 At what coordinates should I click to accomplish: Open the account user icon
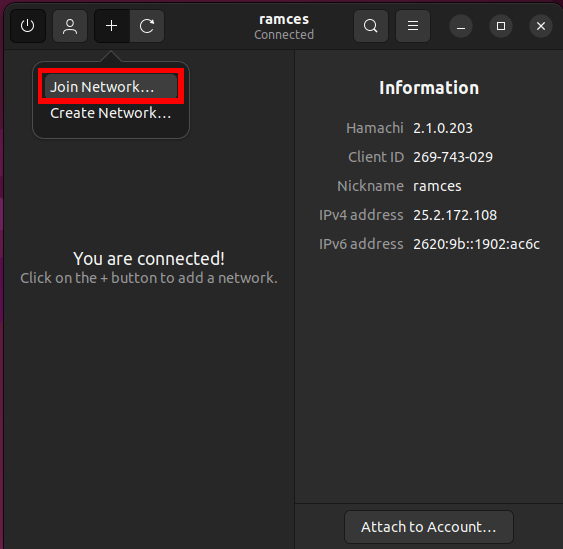click(x=70, y=26)
